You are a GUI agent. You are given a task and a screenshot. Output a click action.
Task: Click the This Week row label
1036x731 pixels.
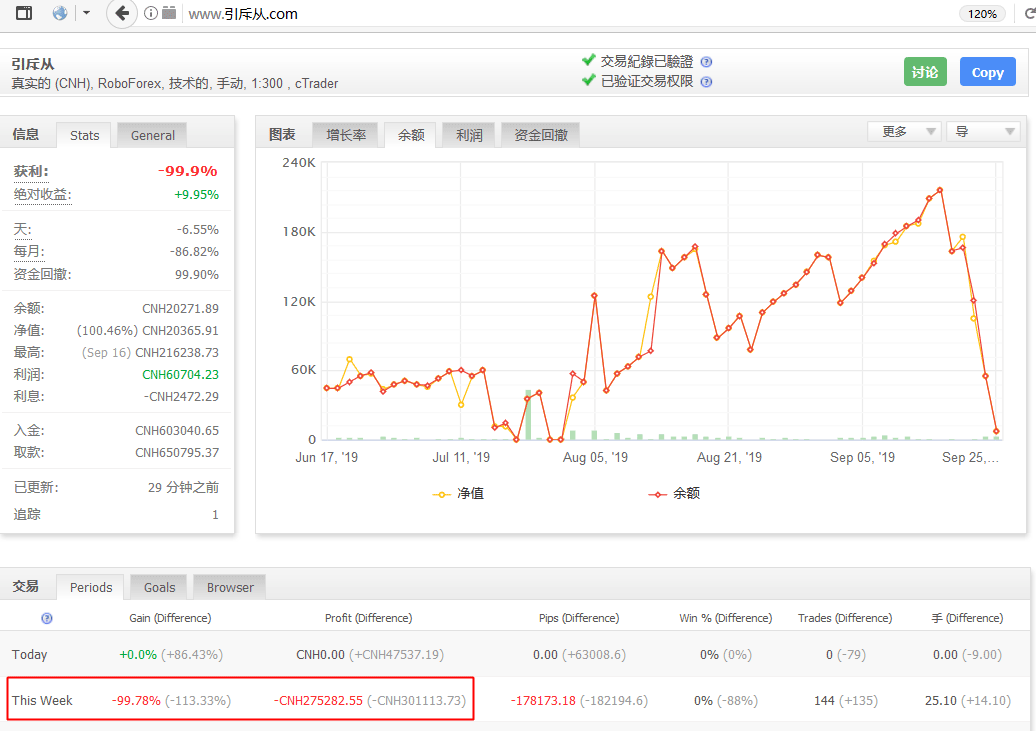[42, 701]
